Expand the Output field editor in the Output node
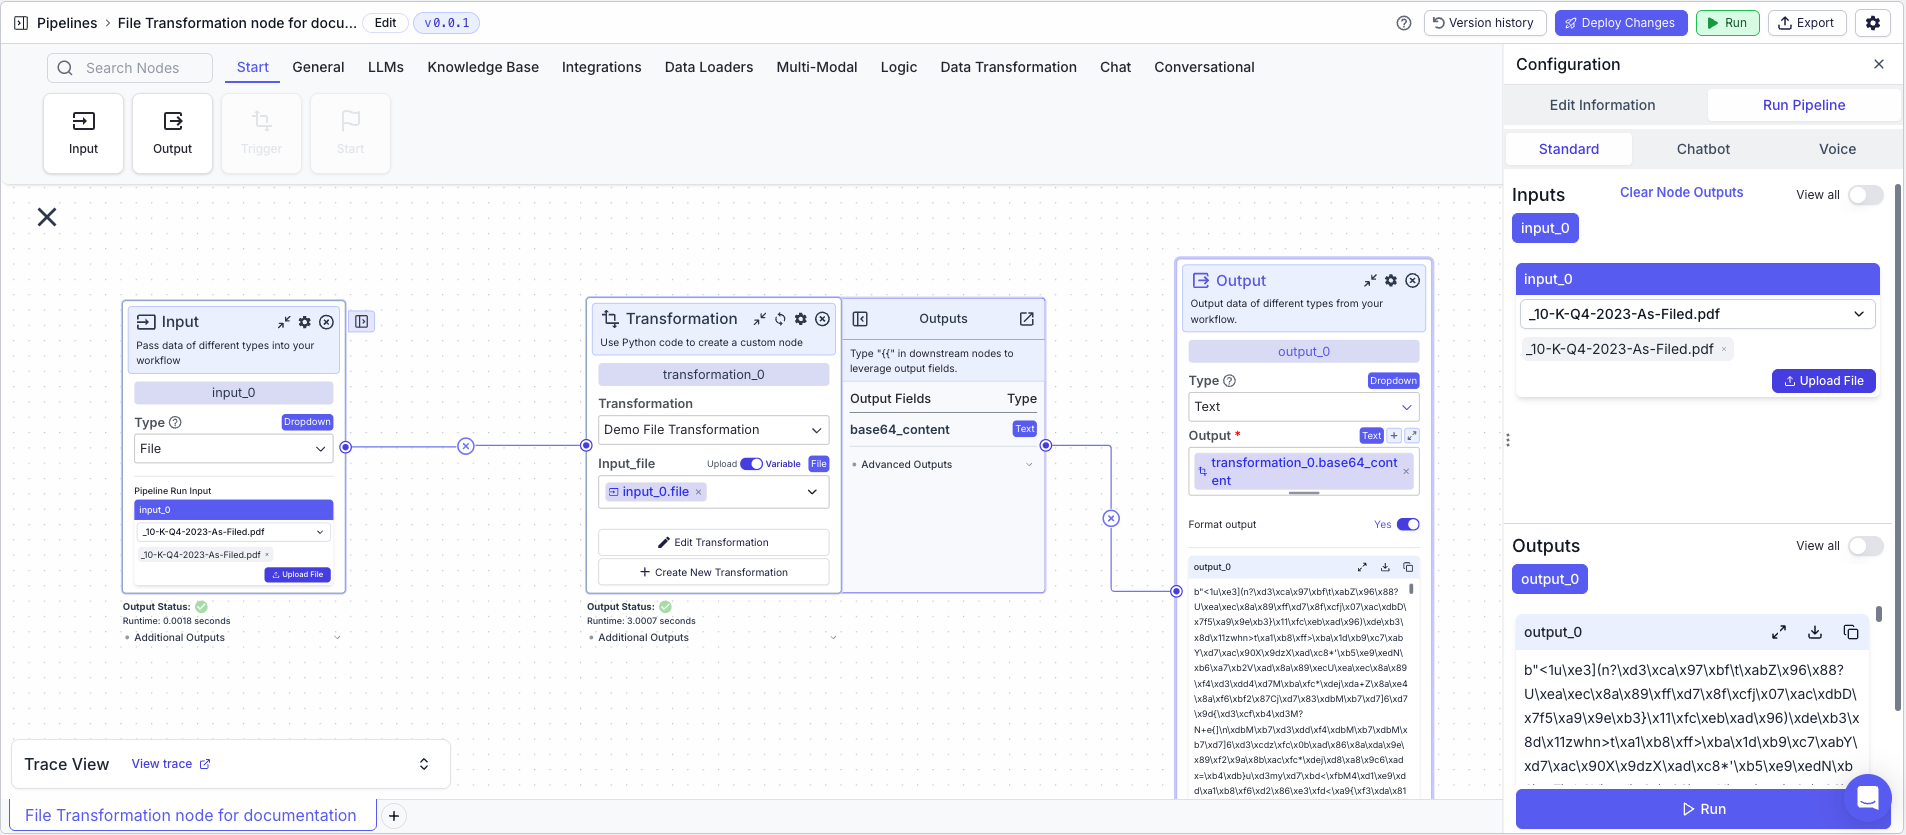 click(1412, 436)
